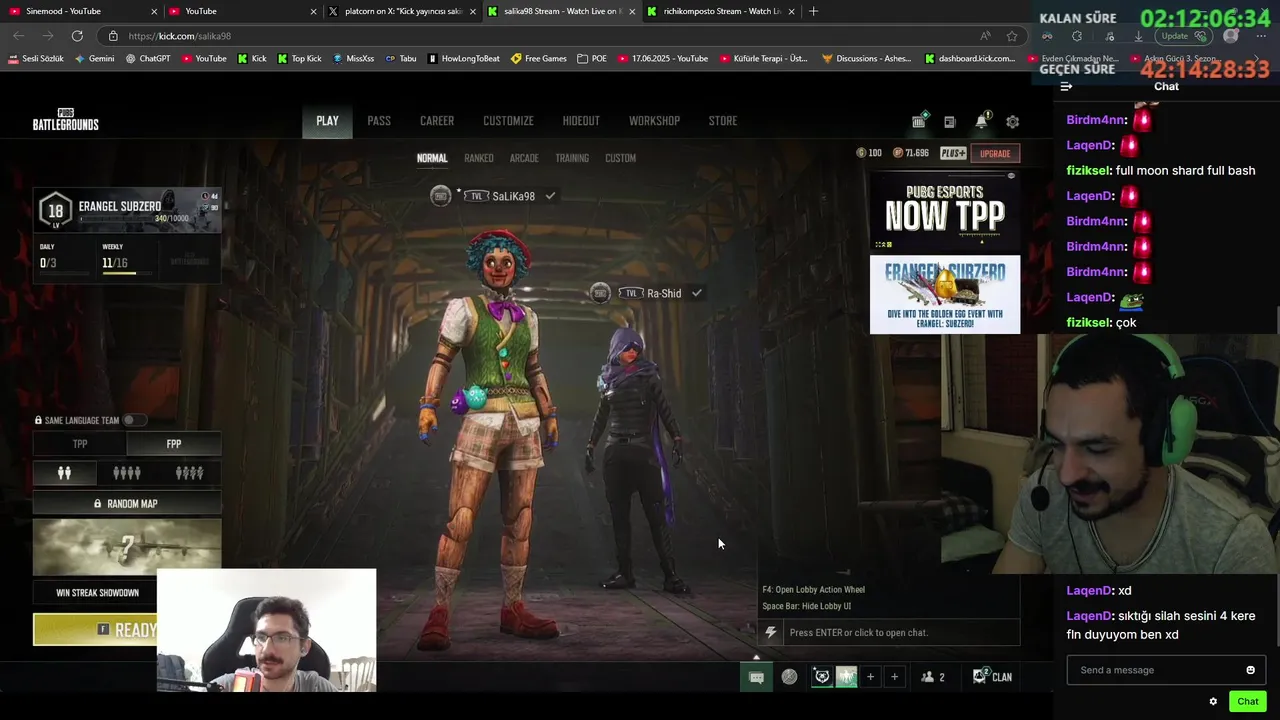Switch perspective to FPP
The width and height of the screenshot is (1280, 720).
point(174,444)
